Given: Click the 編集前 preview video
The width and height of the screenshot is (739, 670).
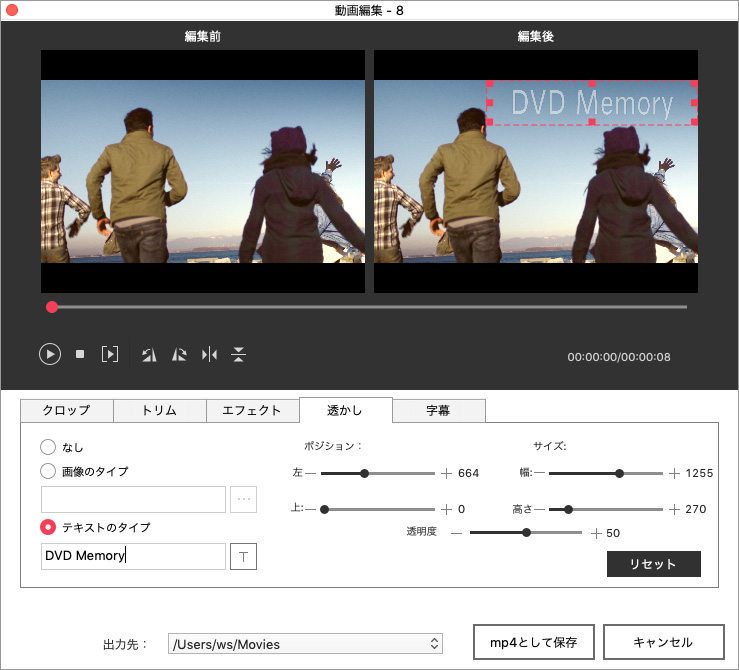Looking at the screenshot, I should point(203,172).
